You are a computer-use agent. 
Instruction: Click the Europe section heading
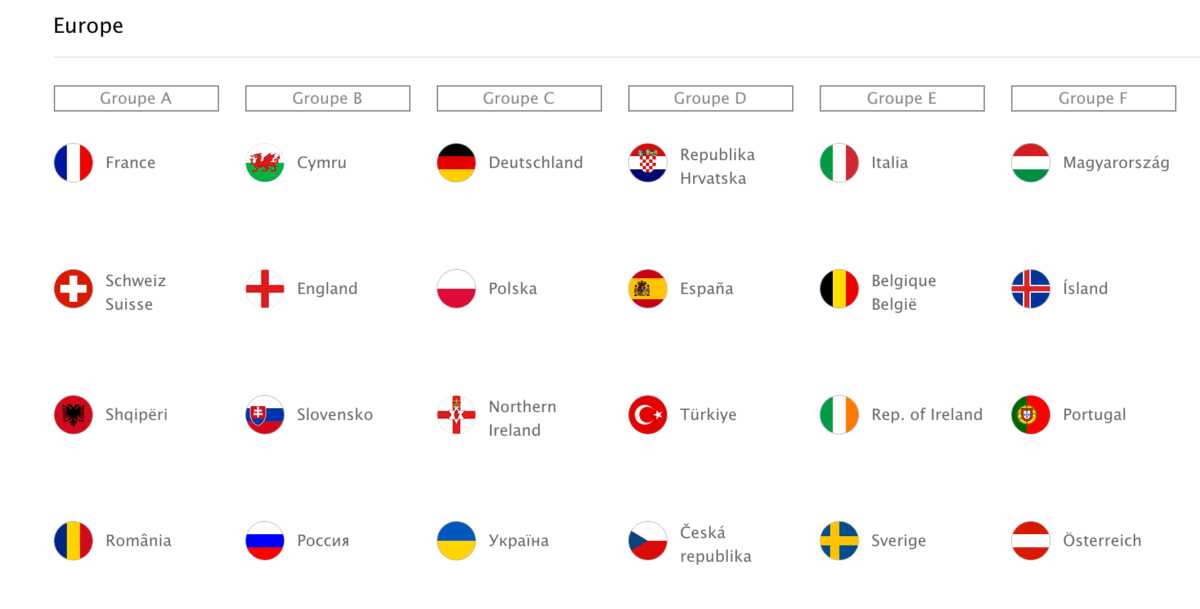click(88, 26)
